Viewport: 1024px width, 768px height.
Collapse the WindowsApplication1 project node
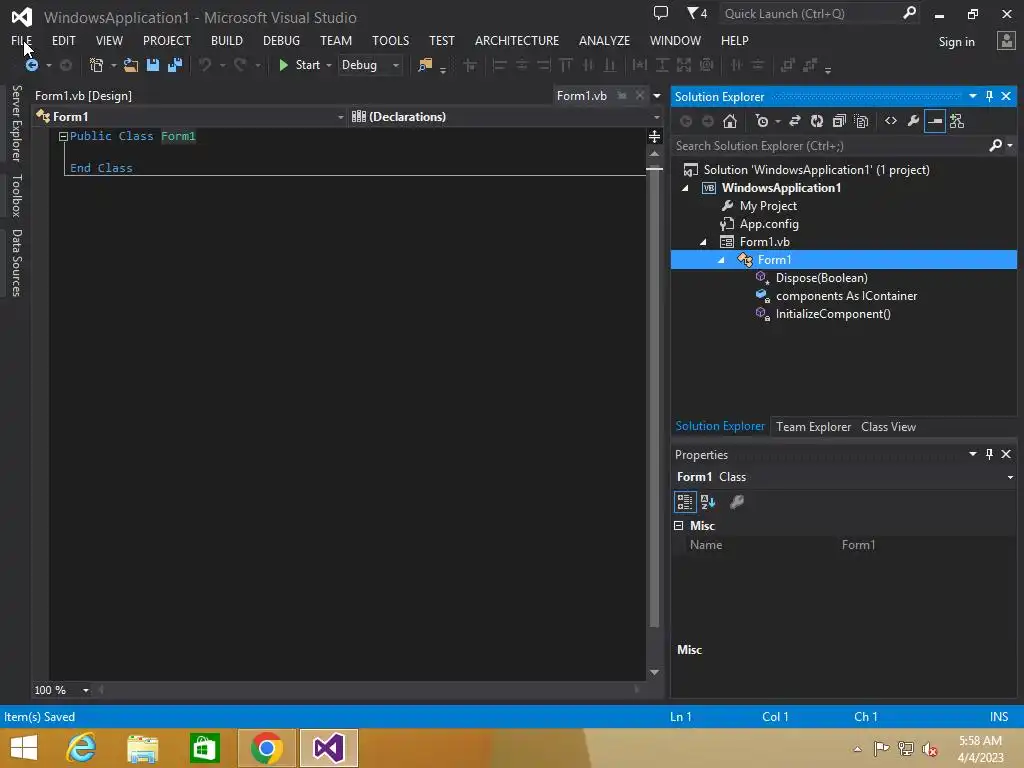[x=685, y=188]
